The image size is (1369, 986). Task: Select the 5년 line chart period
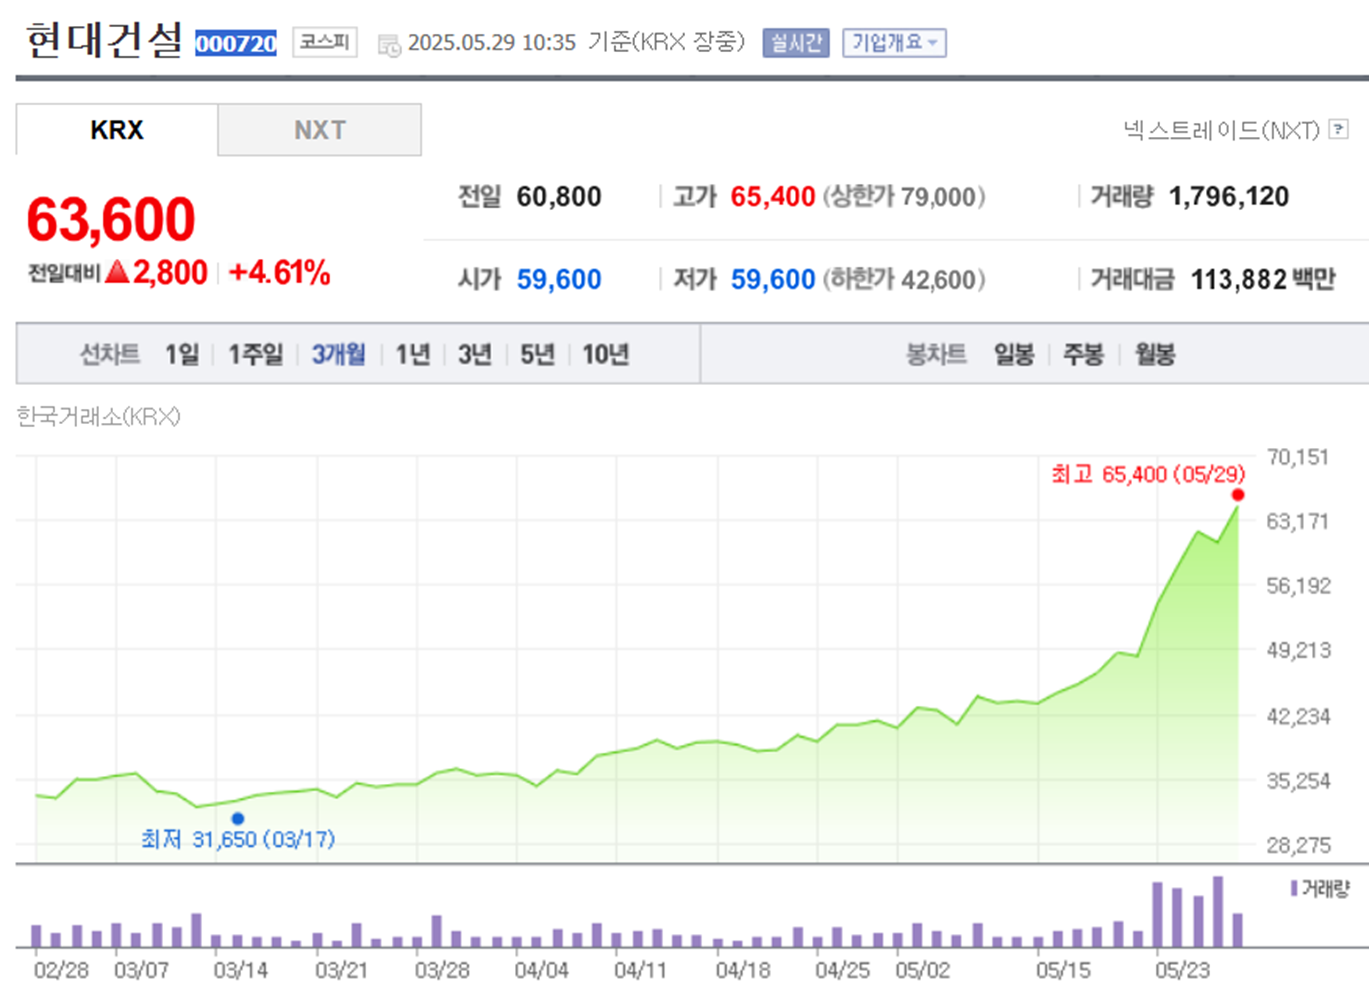[537, 354]
